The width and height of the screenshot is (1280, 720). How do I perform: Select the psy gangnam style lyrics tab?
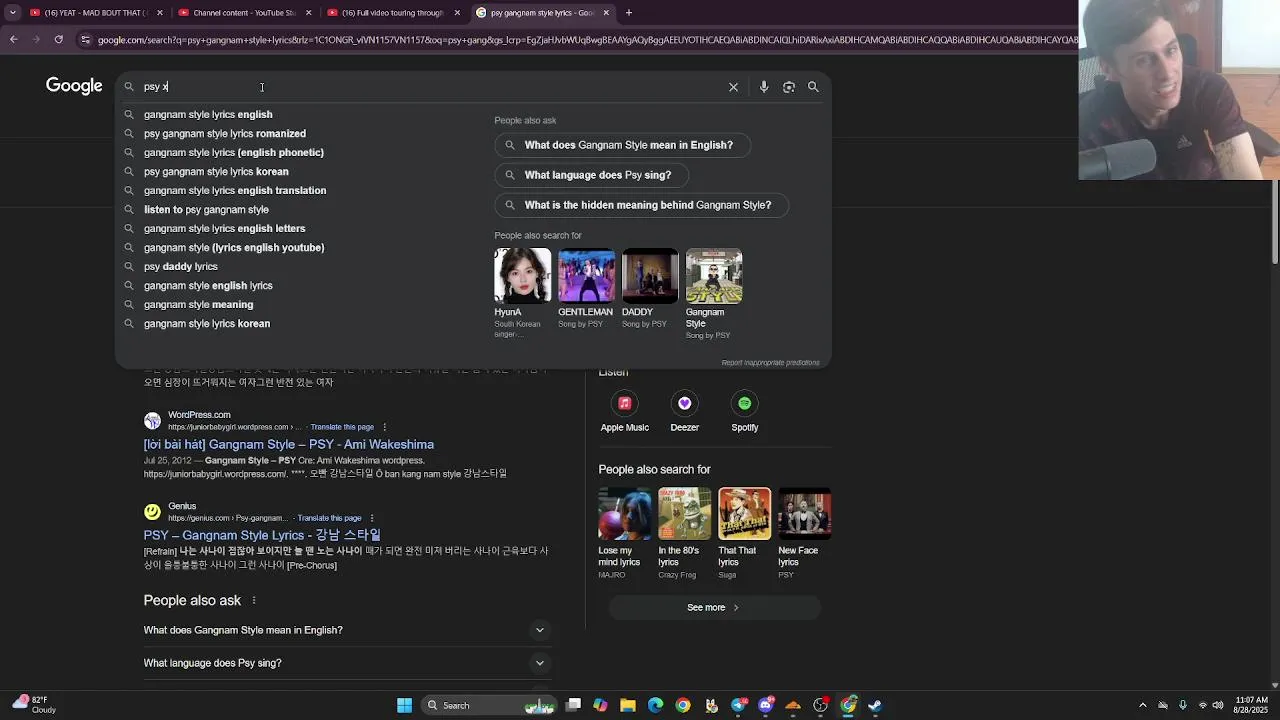(541, 13)
